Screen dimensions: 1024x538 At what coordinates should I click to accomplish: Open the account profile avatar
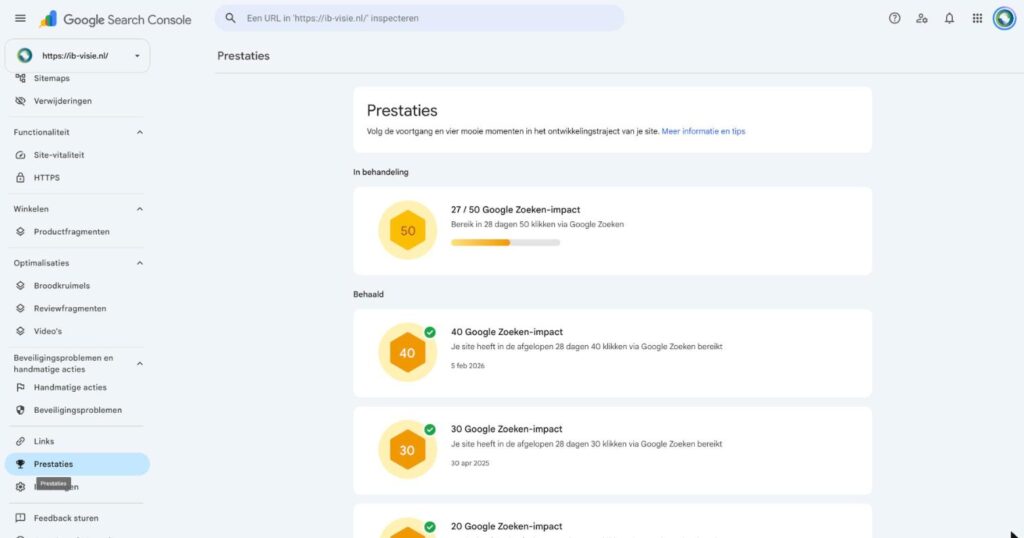tap(1004, 18)
